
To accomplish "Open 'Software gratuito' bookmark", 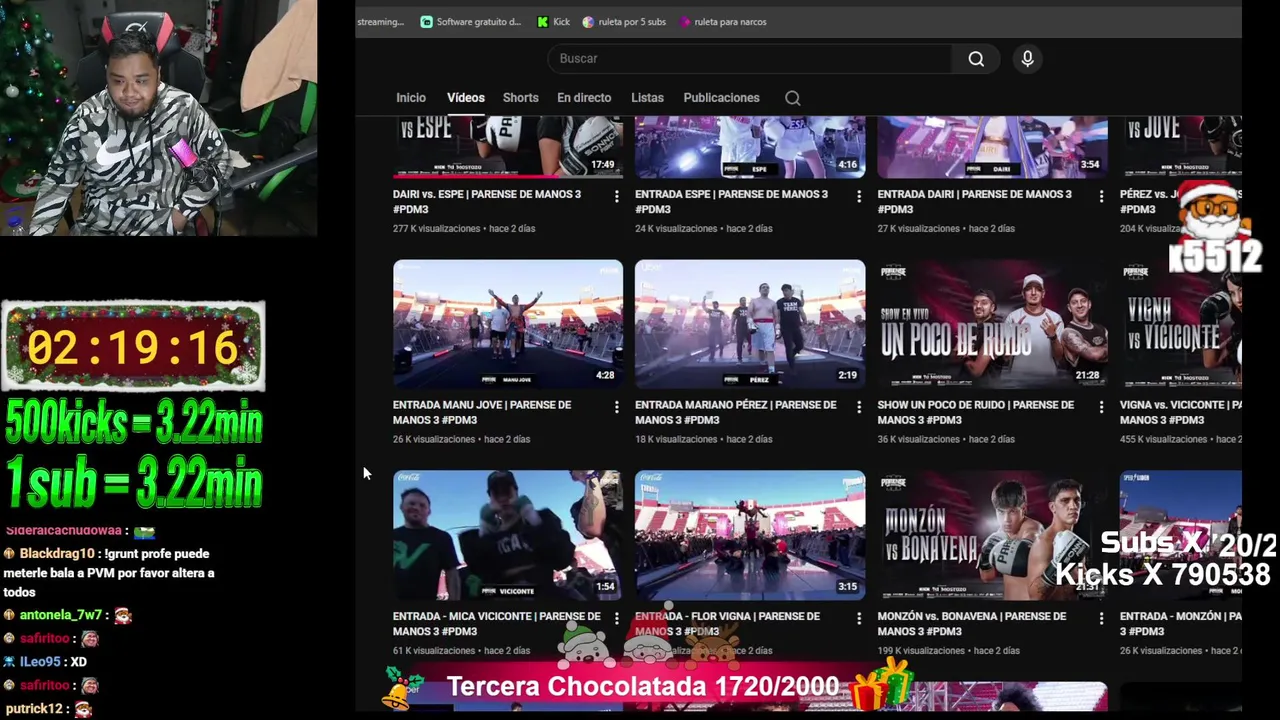I will [471, 22].
